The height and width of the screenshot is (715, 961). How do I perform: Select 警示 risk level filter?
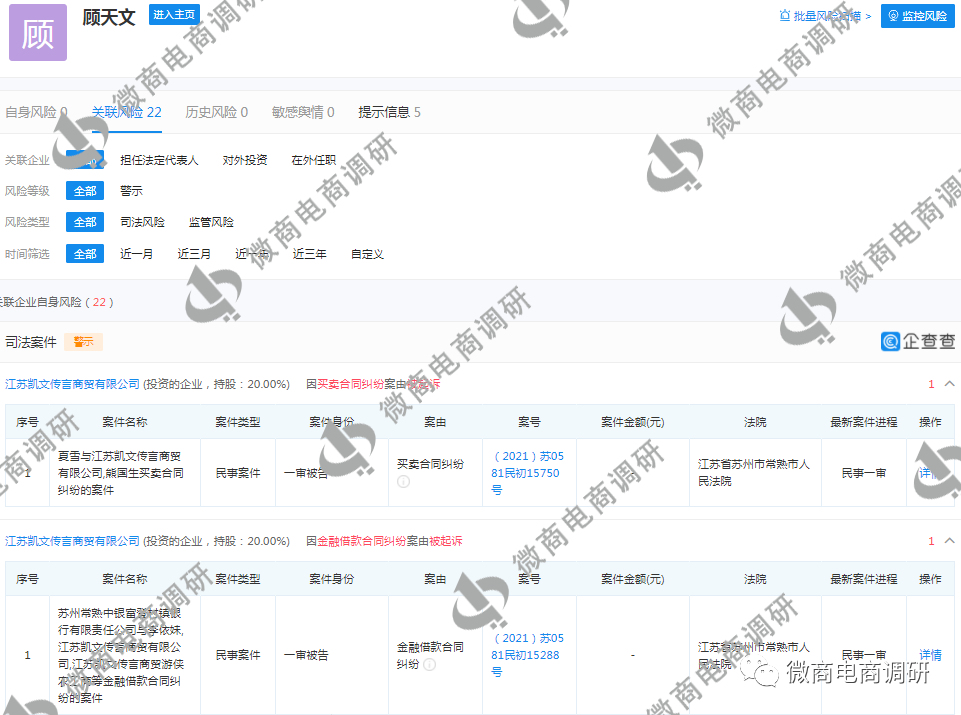point(131,191)
